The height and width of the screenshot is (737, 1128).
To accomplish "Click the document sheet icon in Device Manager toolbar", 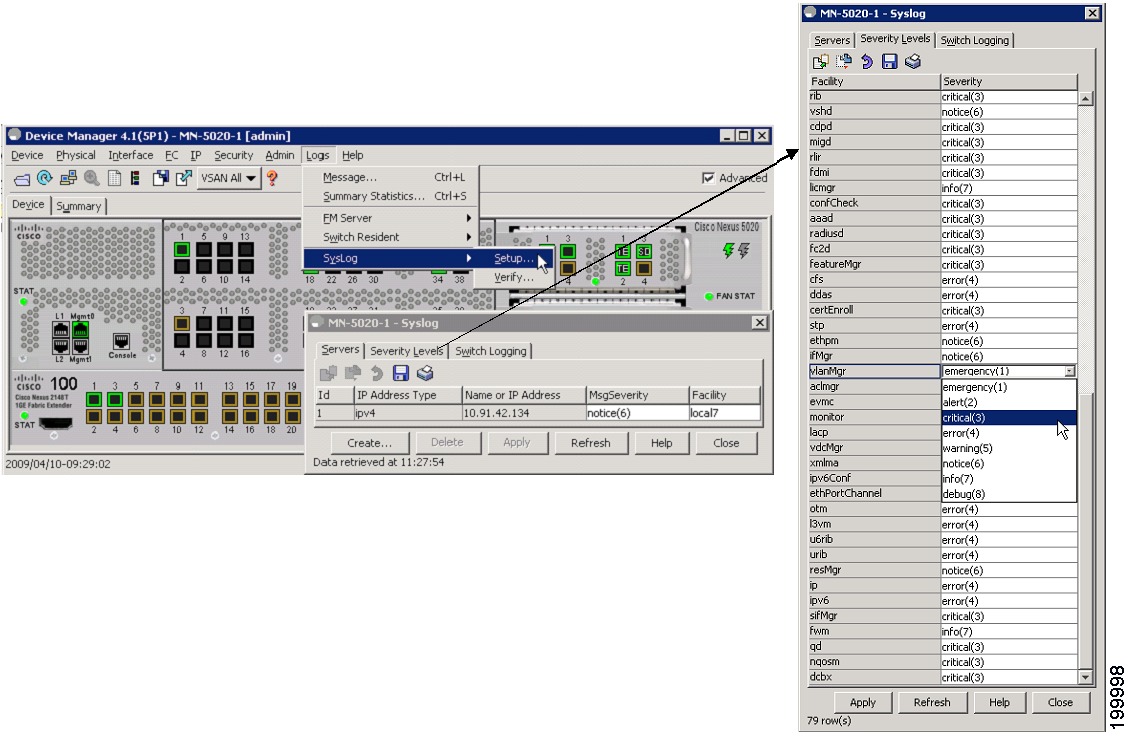I will coord(114,178).
